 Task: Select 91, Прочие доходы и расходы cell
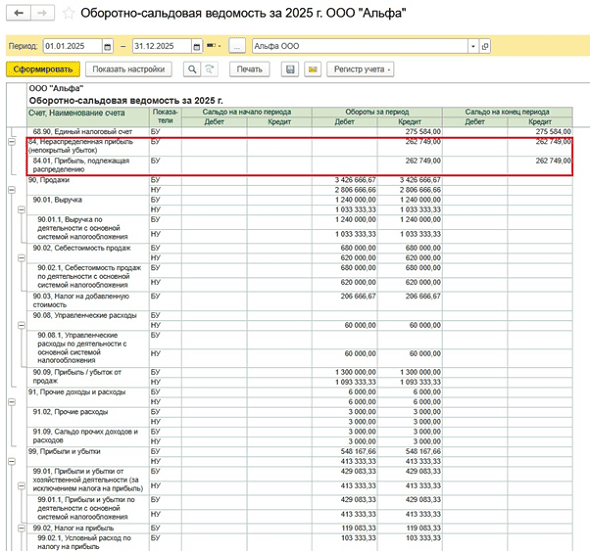88,397
